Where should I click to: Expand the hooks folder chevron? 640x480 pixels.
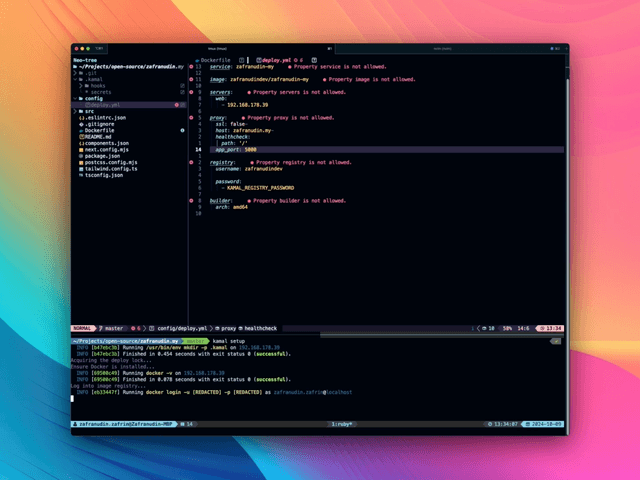click(x=81, y=86)
